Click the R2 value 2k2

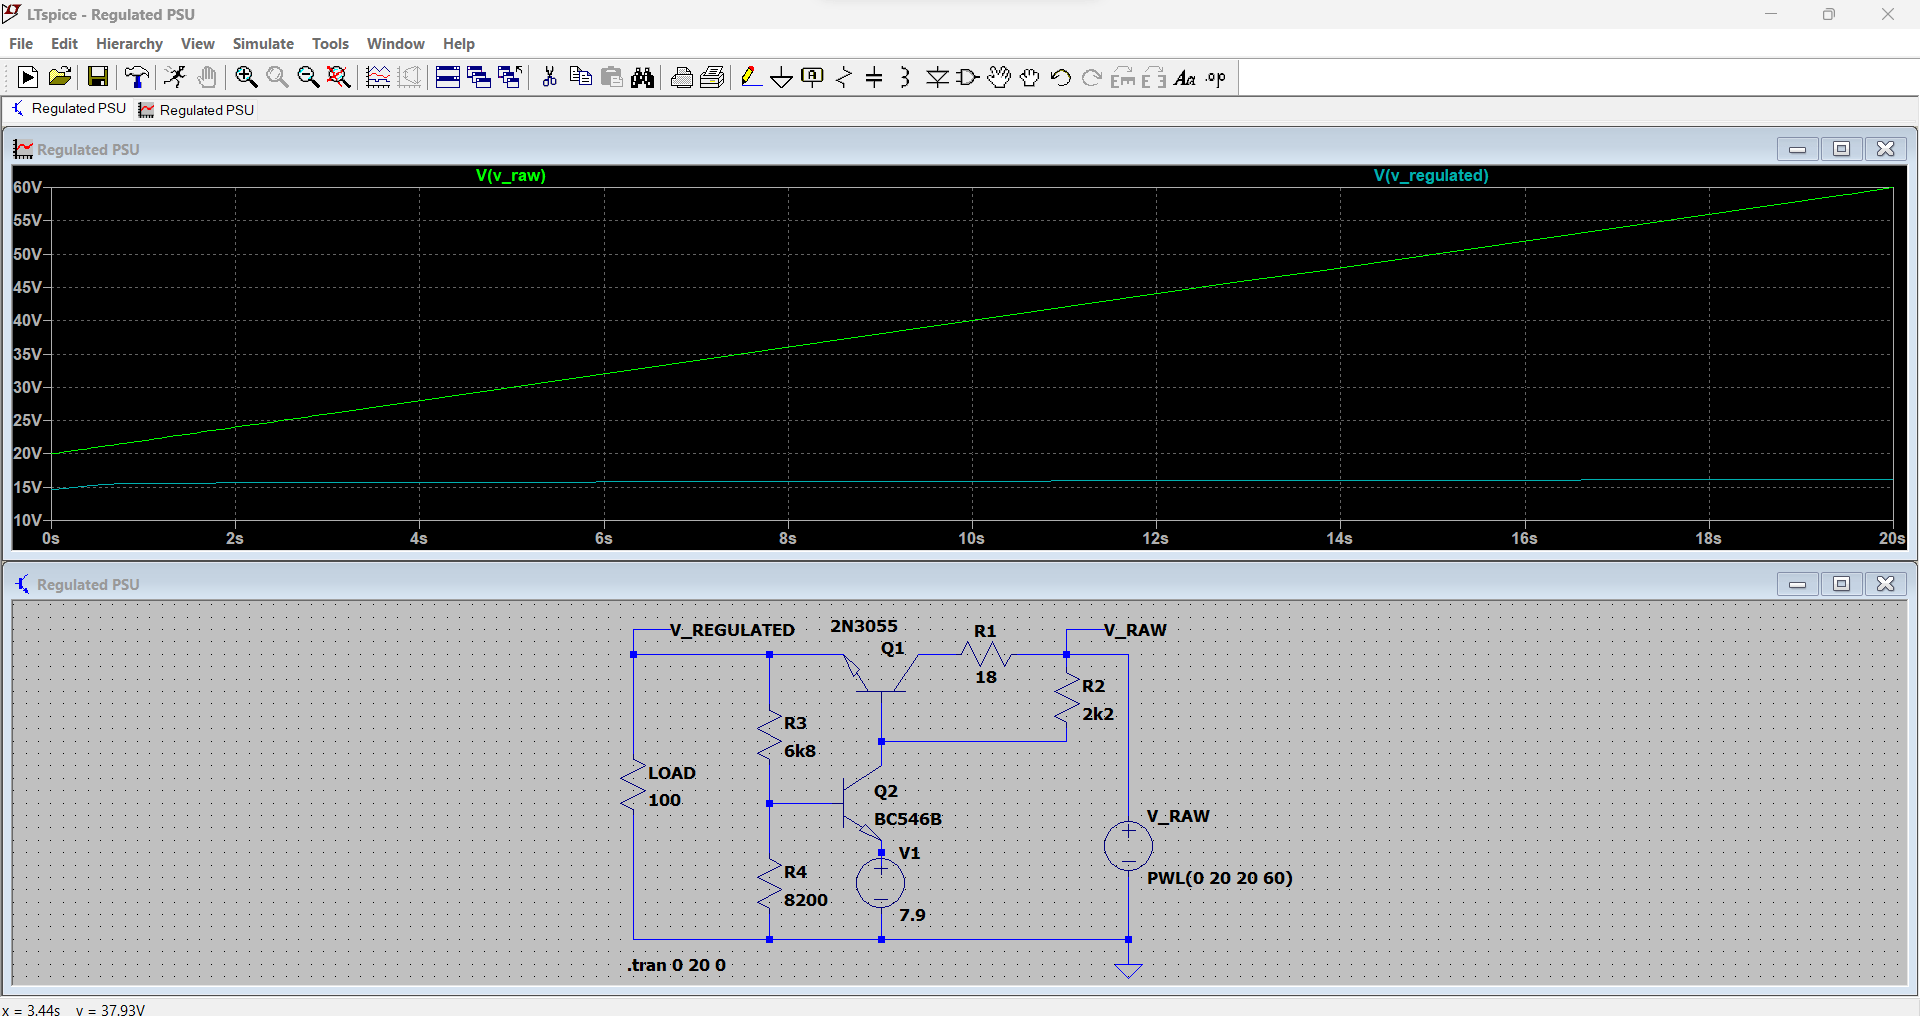coord(1098,714)
